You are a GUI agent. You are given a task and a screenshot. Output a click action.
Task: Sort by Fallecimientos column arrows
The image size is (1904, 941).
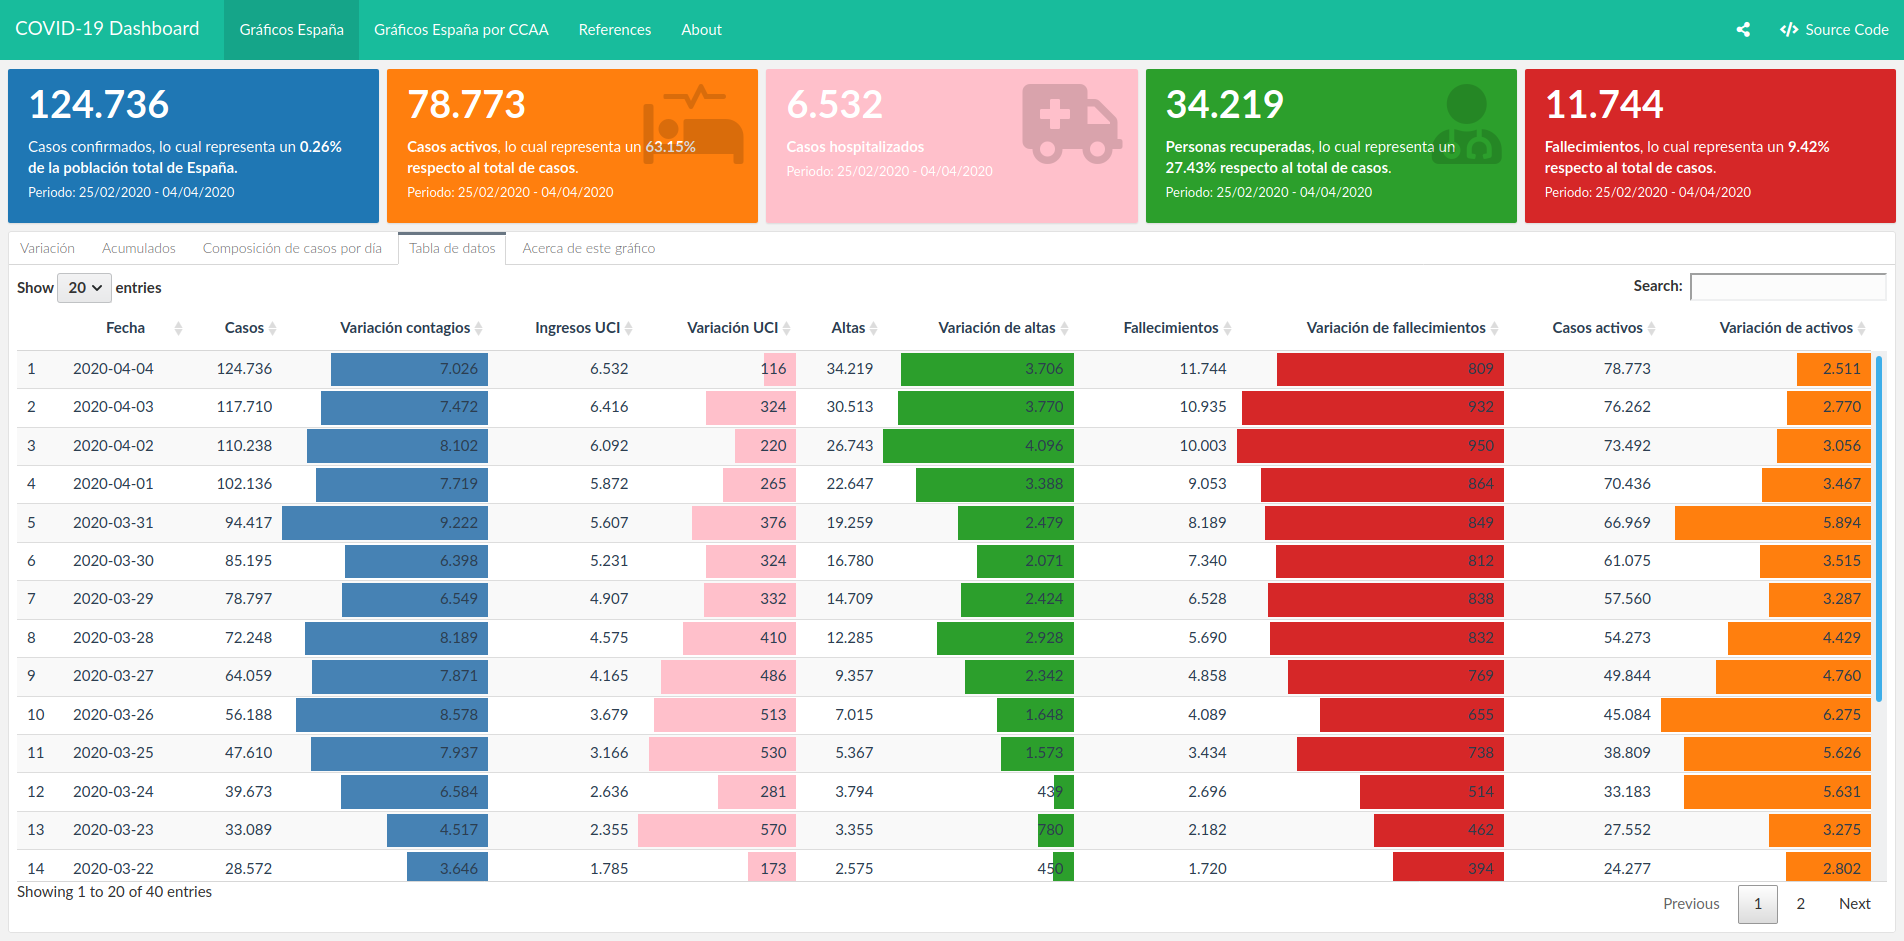pos(1227,328)
